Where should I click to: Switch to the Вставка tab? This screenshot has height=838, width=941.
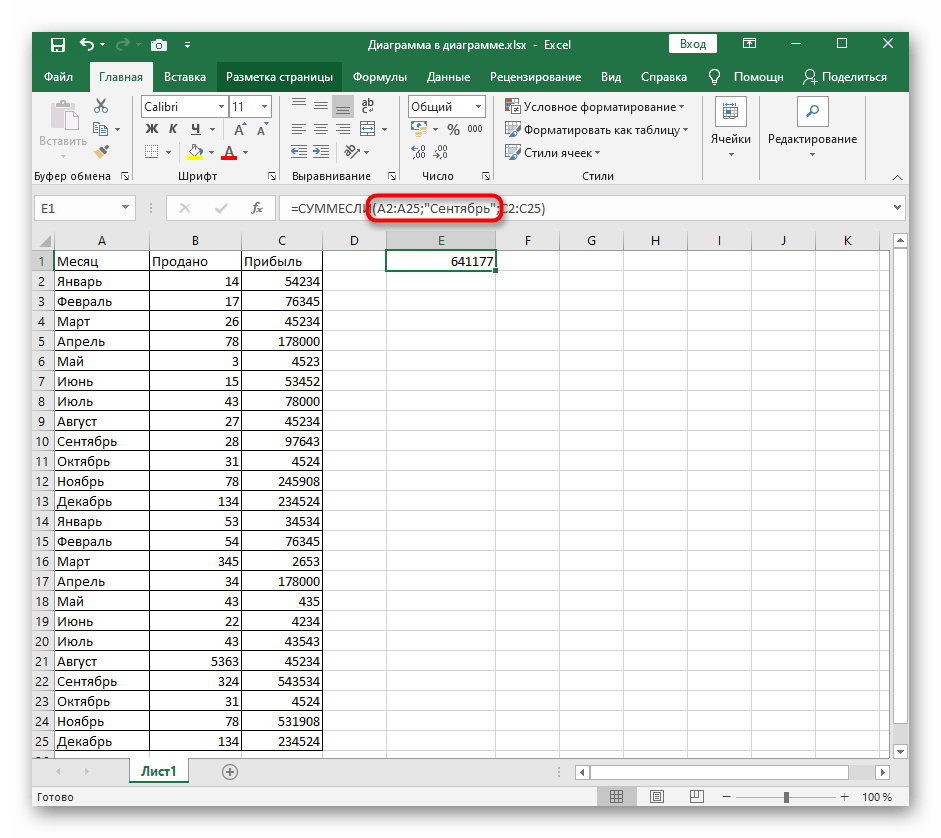click(x=185, y=77)
